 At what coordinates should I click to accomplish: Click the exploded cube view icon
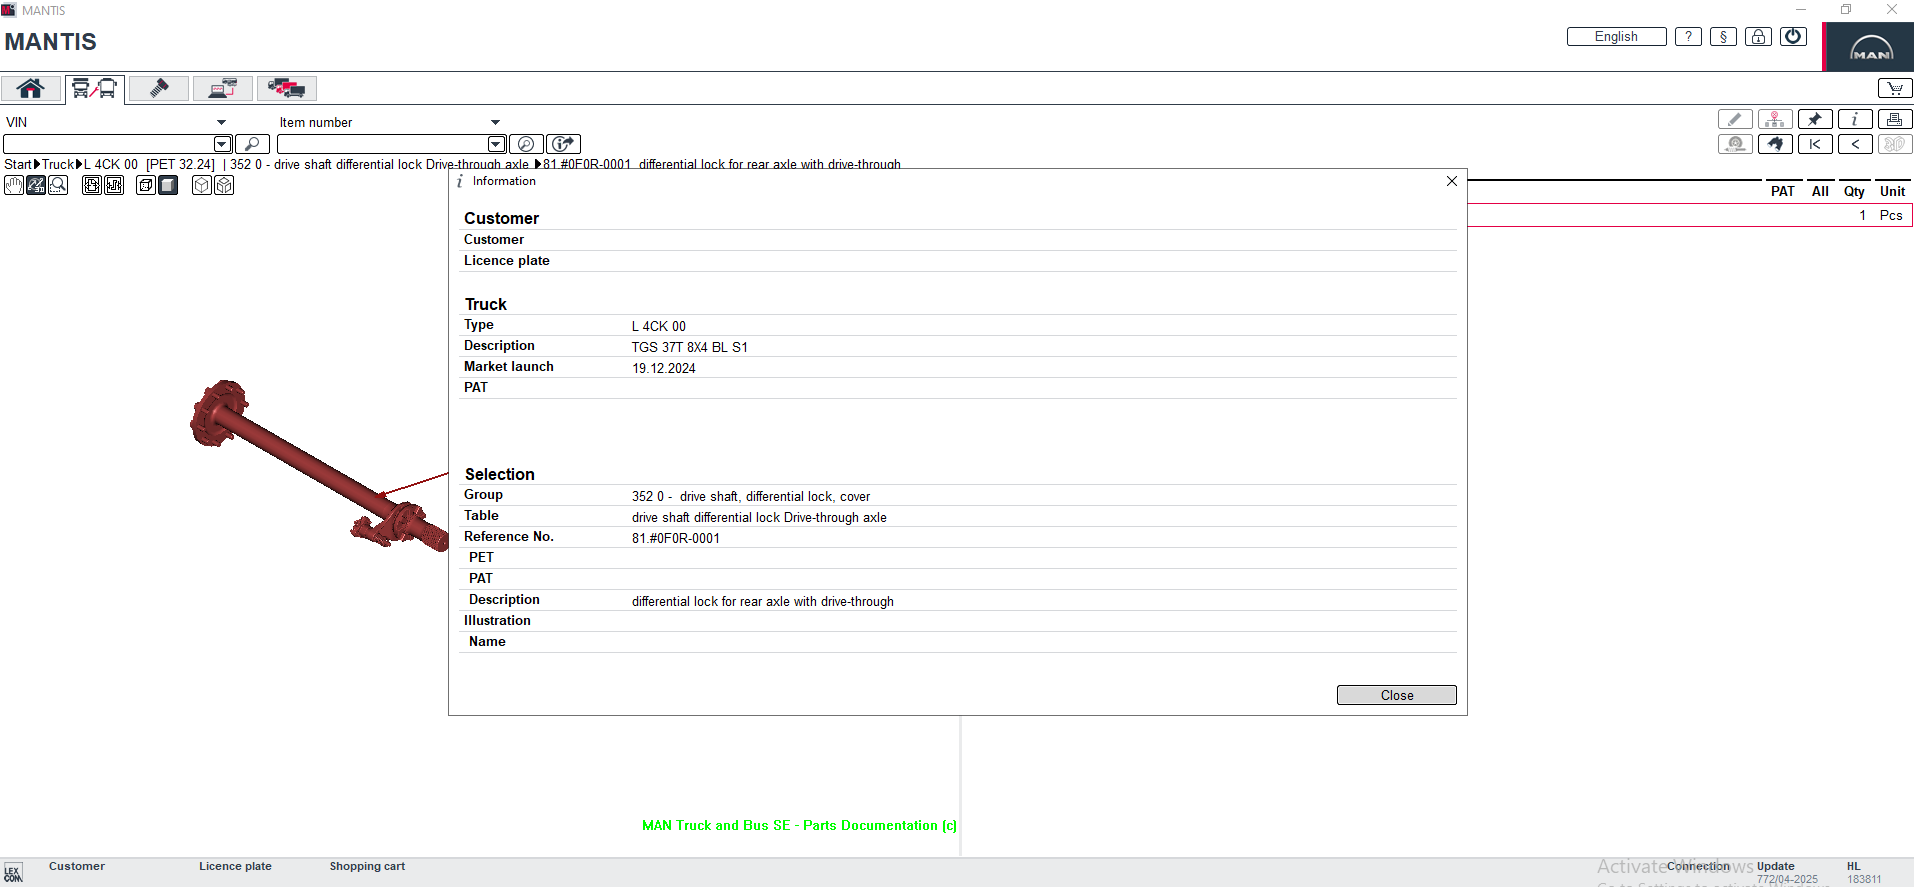pos(224,185)
